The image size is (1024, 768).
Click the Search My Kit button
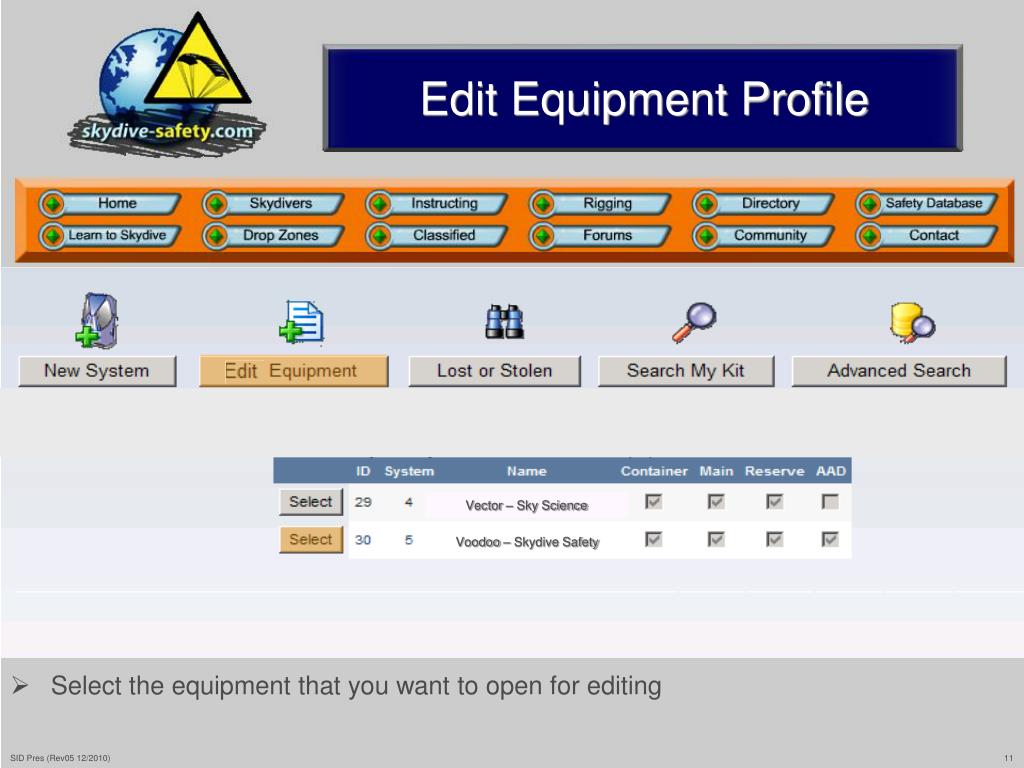(x=686, y=371)
